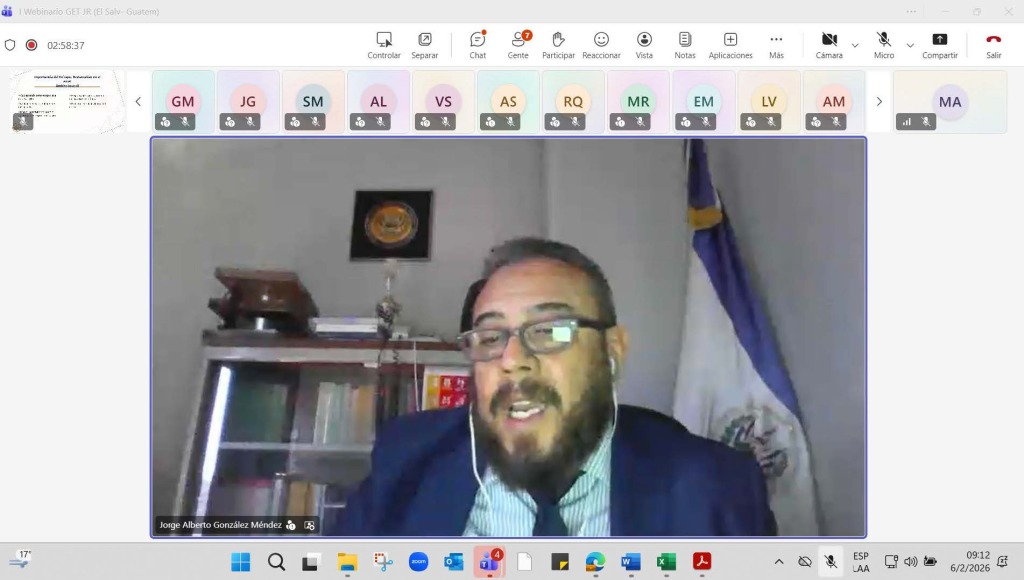Viewport: 1024px width, 580px height.
Task: Open Aplicaciones add-ins
Action: coord(730,45)
